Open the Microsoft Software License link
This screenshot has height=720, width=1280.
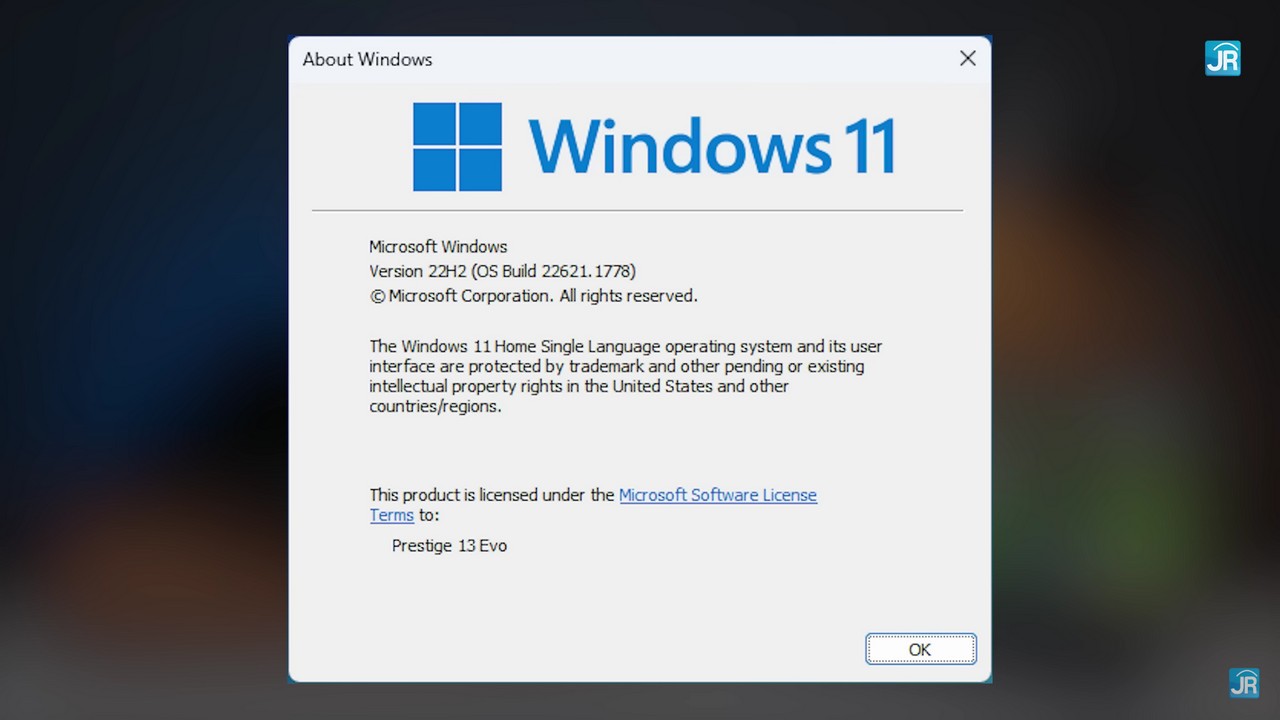pyautogui.click(x=718, y=495)
